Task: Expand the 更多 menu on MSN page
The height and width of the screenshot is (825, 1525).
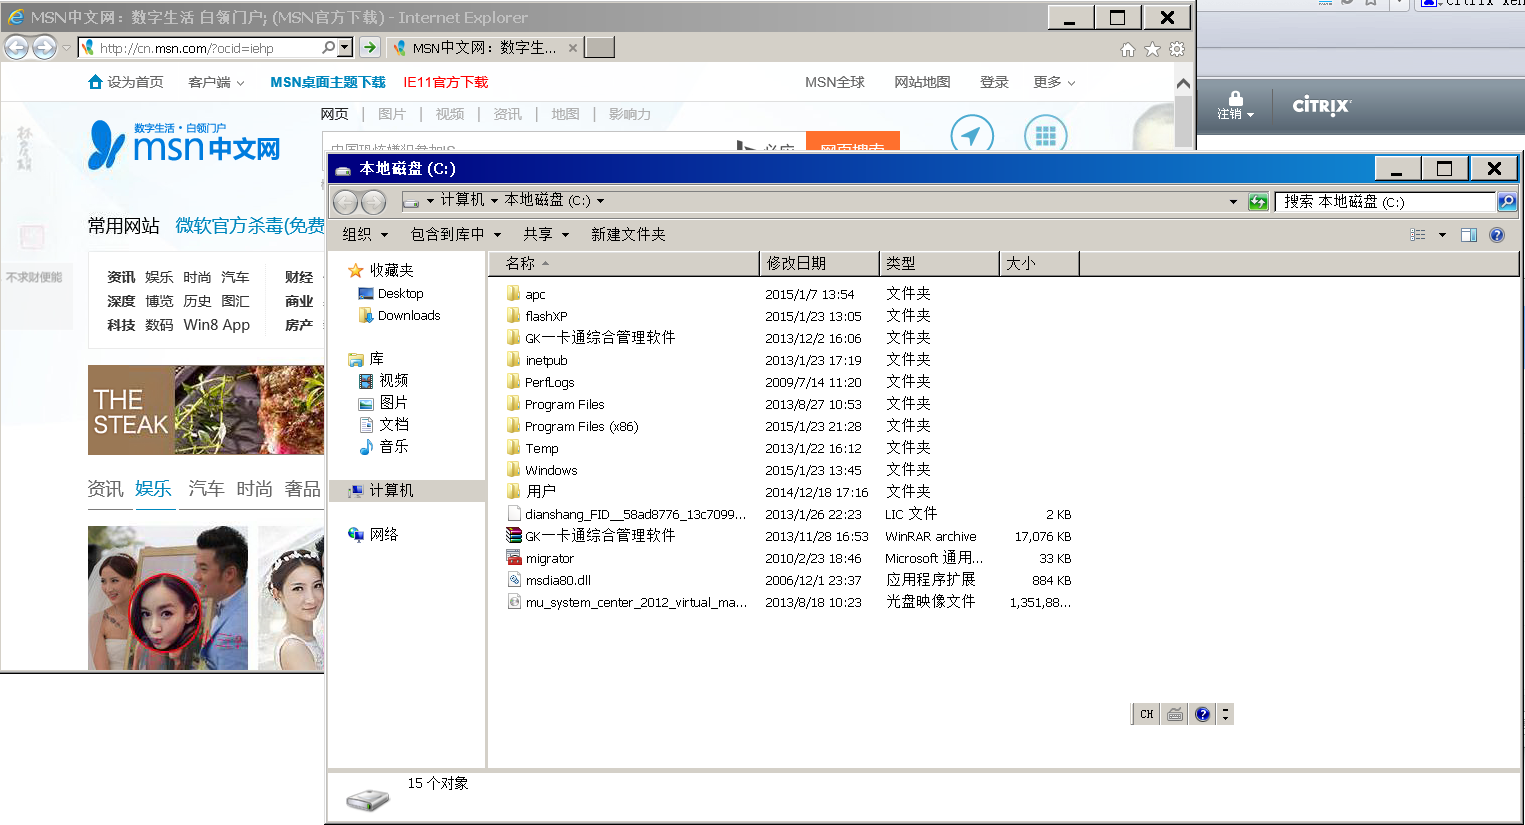Action: 1054,82
